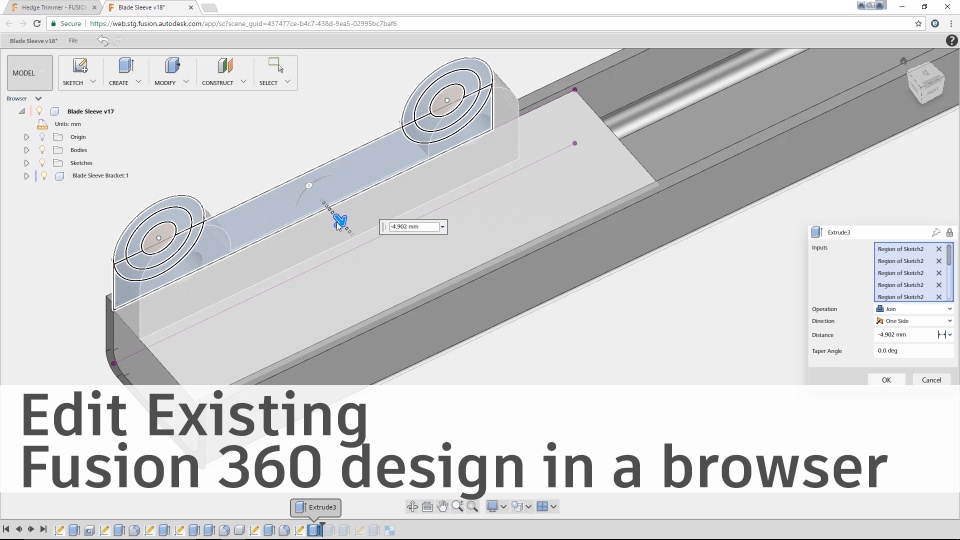This screenshot has width=960, height=540.
Task: Click the lock icon in Extrude3 dialog
Action: (950, 232)
